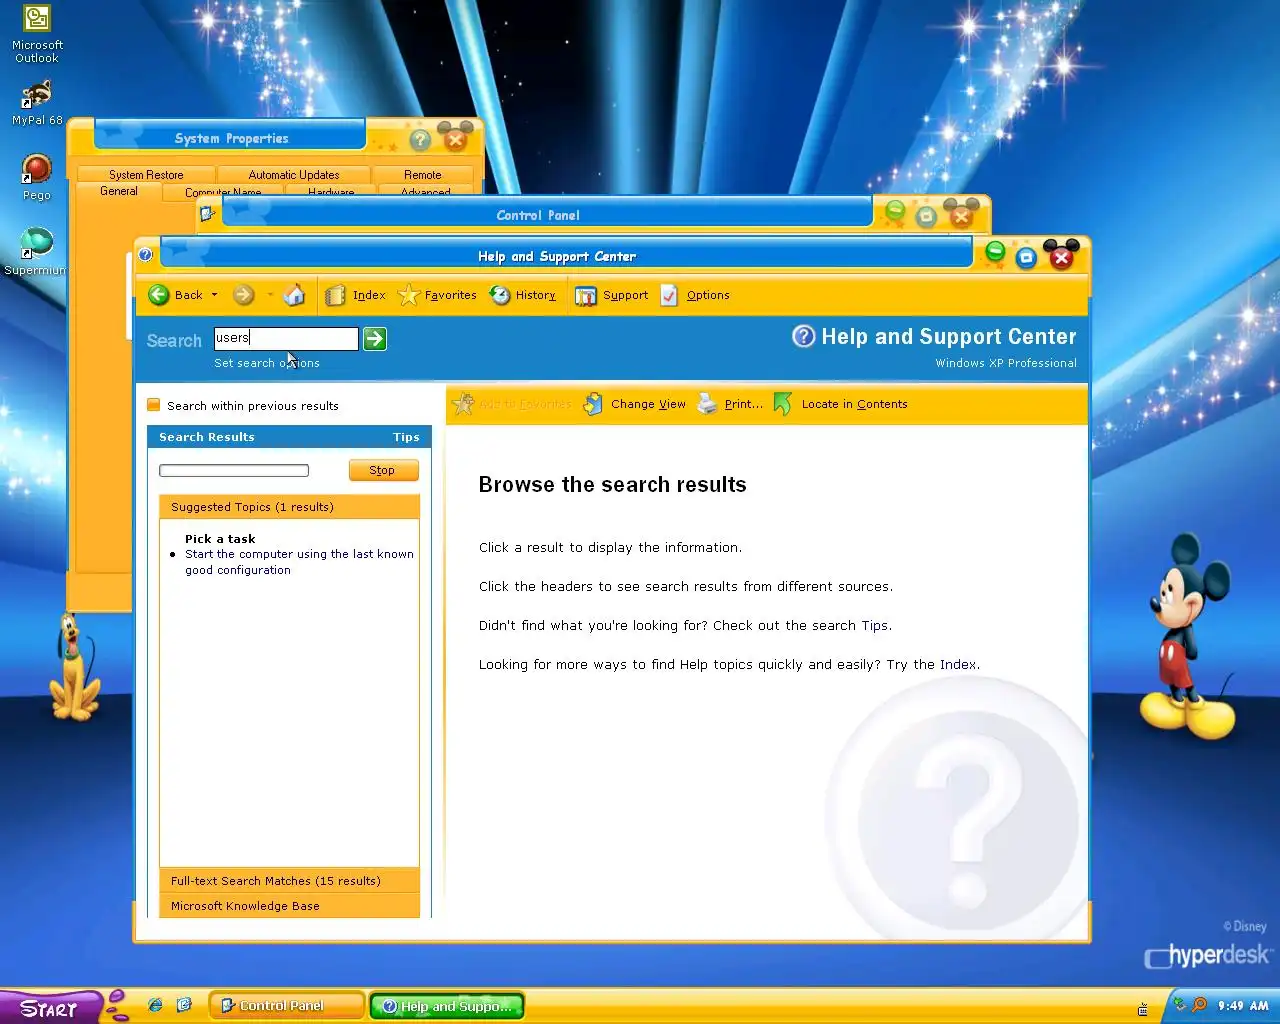This screenshot has height=1024, width=1280.
Task: Open the Index toolbar item
Action: (x=356, y=295)
